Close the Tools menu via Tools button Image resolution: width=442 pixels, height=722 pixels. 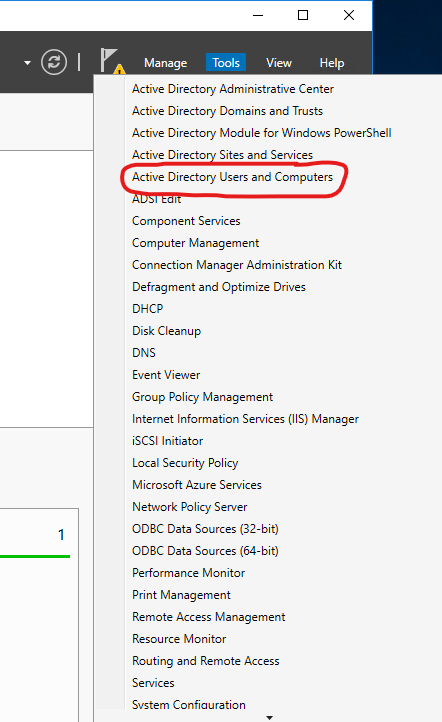(226, 63)
